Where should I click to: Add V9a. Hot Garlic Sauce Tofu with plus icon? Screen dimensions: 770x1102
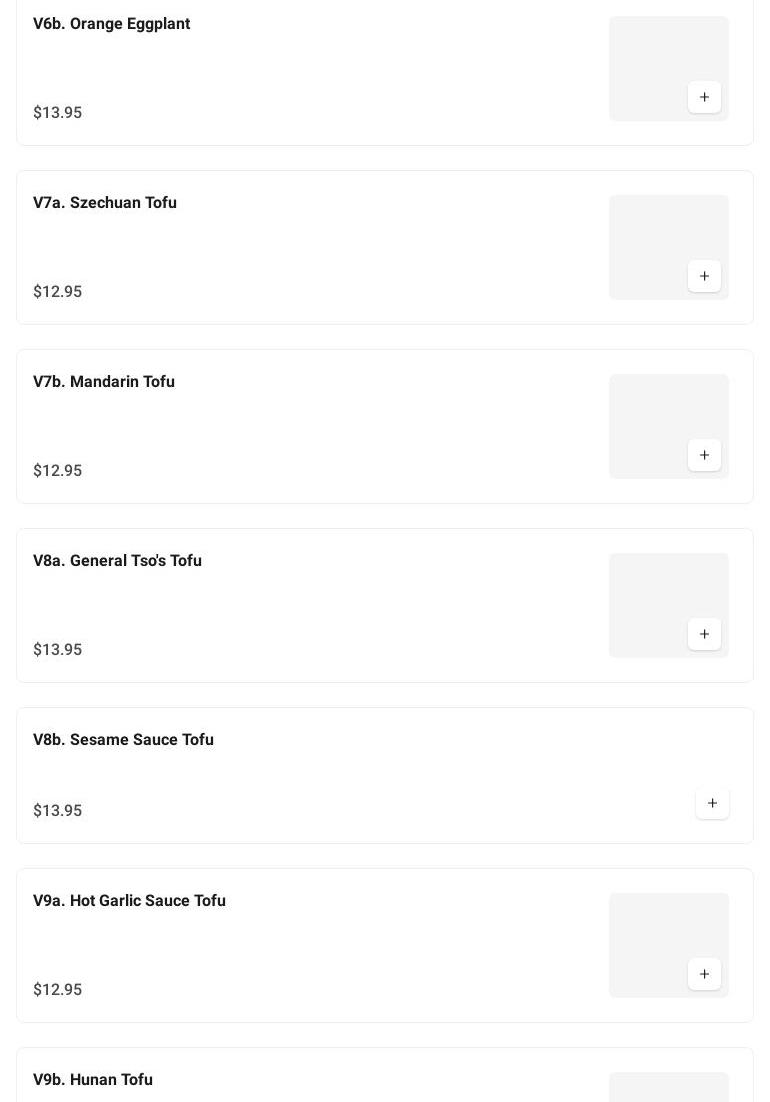pyautogui.click(x=704, y=974)
